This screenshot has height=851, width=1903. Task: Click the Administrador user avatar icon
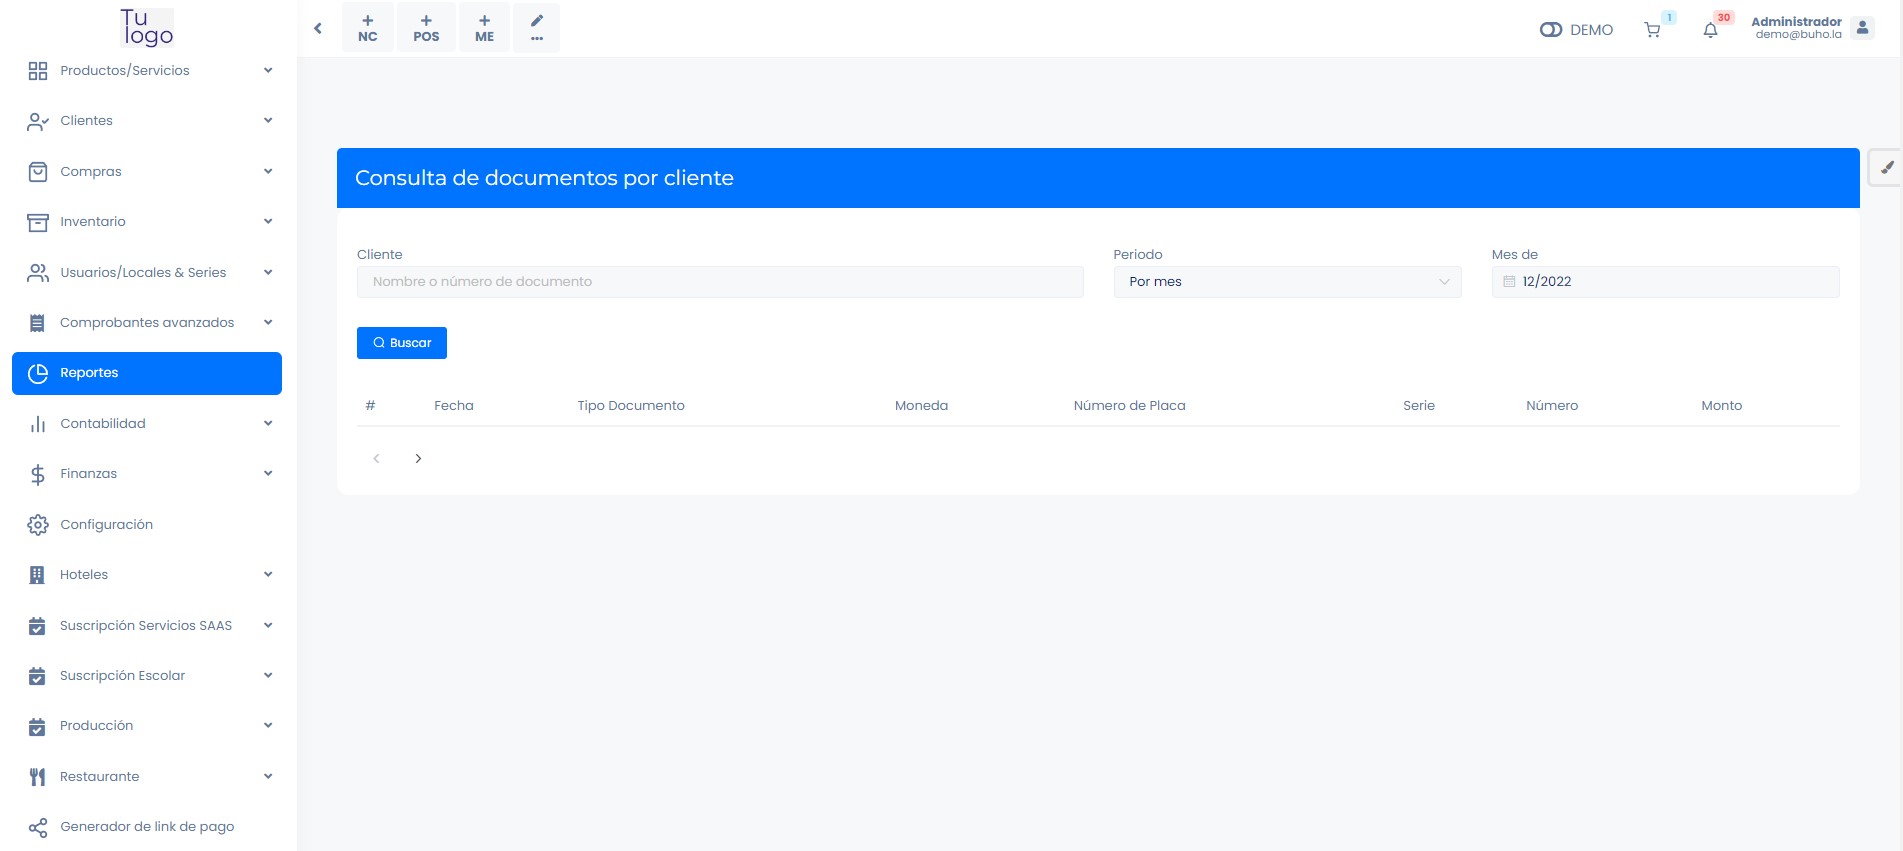point(1862,28)
